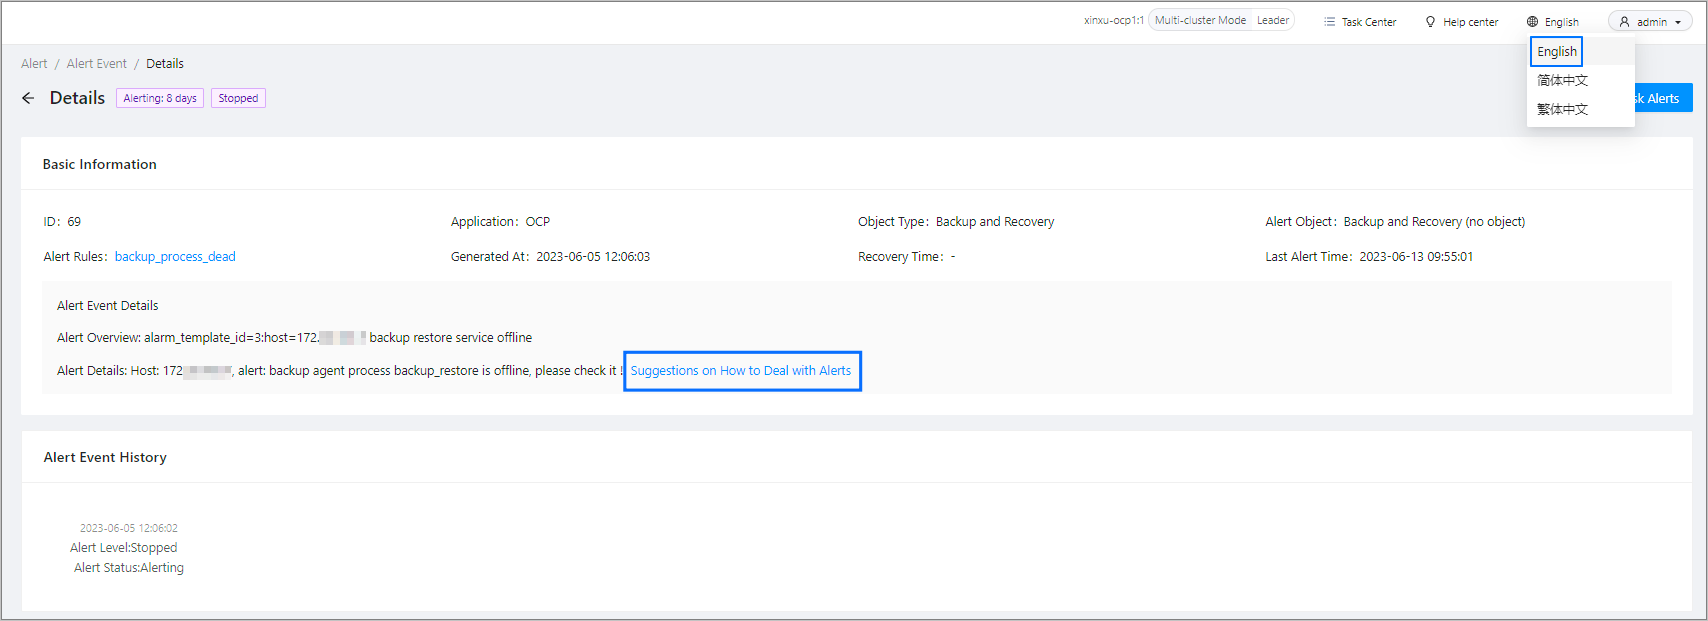Switch language to 繁体中文
The height and width of the screenshot is (621, 1708).
pyautogui.click(x=1562, y=109)
